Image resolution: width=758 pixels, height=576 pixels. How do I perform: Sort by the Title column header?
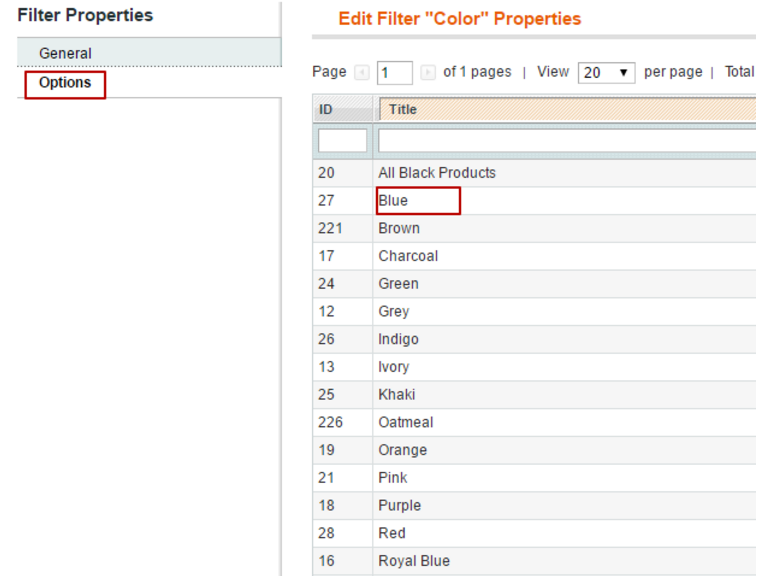click(x=403, y=109)
